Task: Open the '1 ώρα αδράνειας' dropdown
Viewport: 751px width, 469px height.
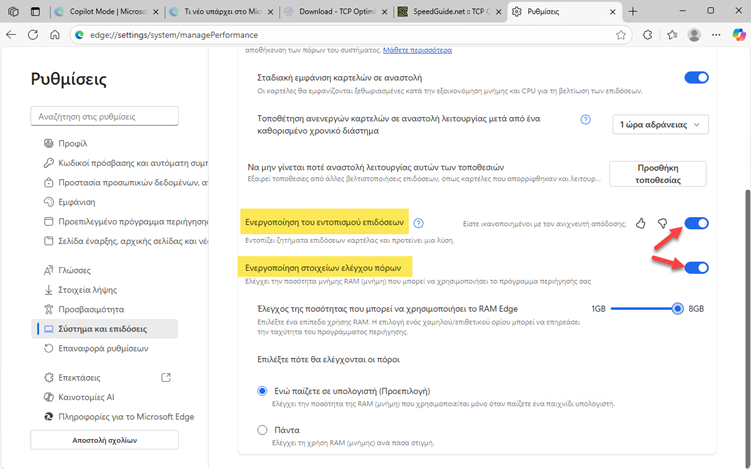Action: [660, 124]
